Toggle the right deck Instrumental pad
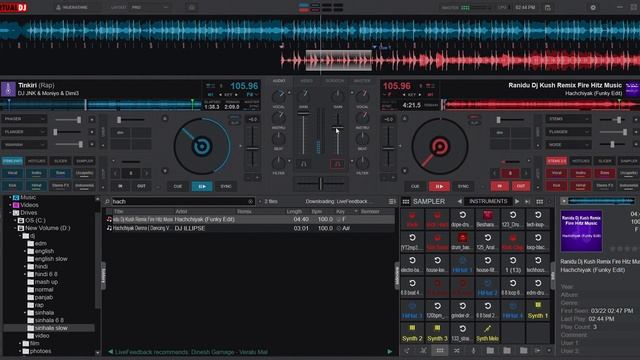This screenshot has height=360, width=640. pos(629,186)
